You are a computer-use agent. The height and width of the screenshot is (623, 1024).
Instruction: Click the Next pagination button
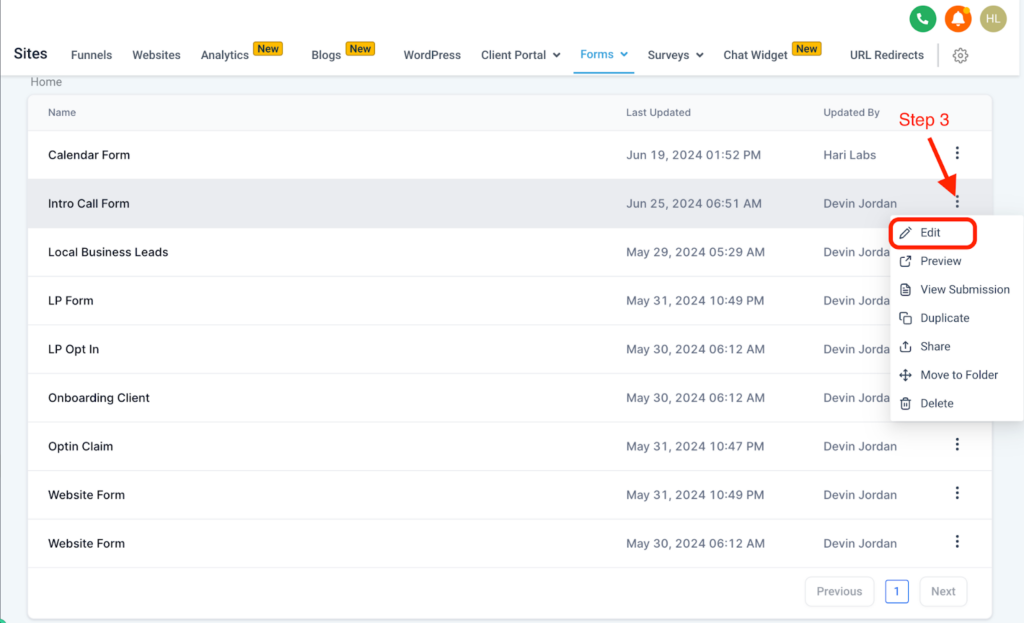[943, 591]
